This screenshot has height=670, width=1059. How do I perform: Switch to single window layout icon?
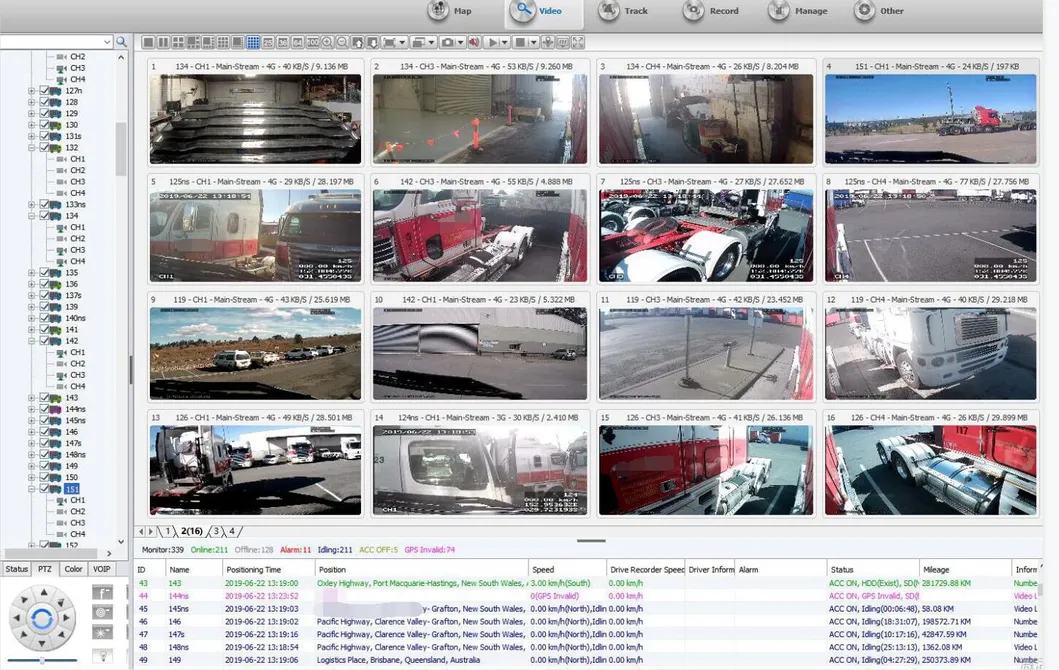[148, 42]
